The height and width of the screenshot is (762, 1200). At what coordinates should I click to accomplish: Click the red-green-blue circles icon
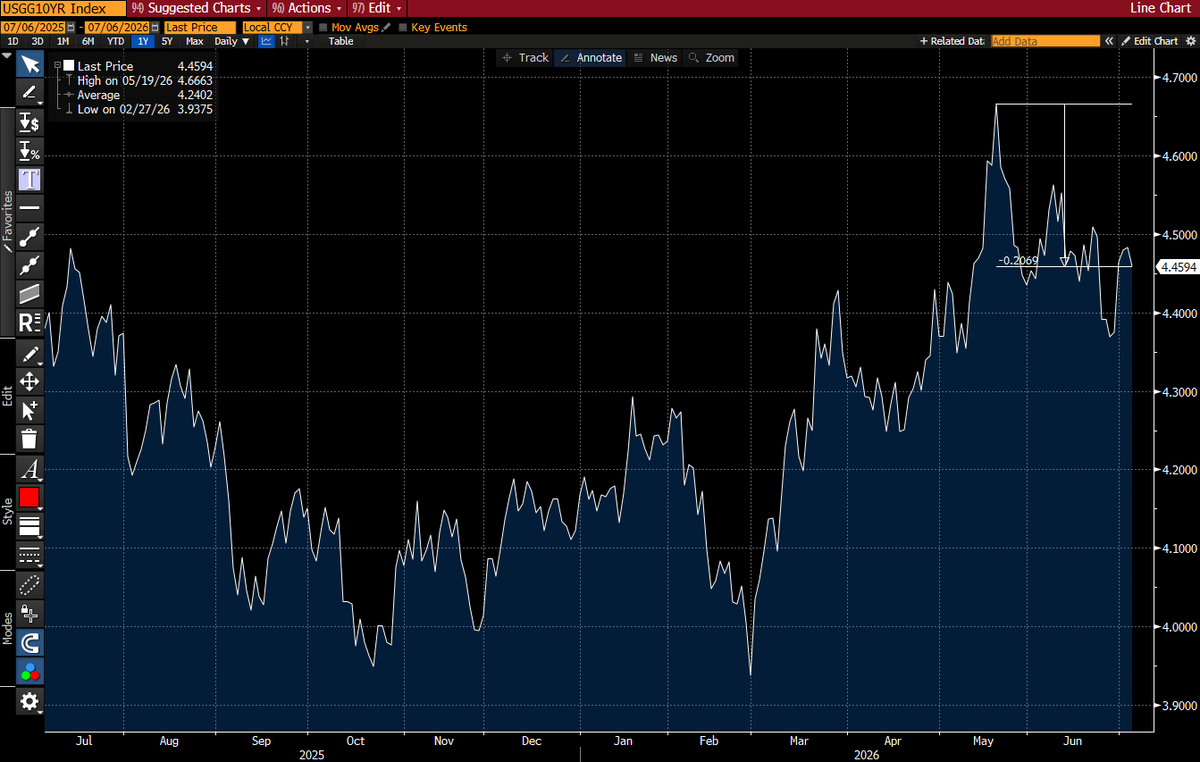pyautogui.click(x=30, y=671)
